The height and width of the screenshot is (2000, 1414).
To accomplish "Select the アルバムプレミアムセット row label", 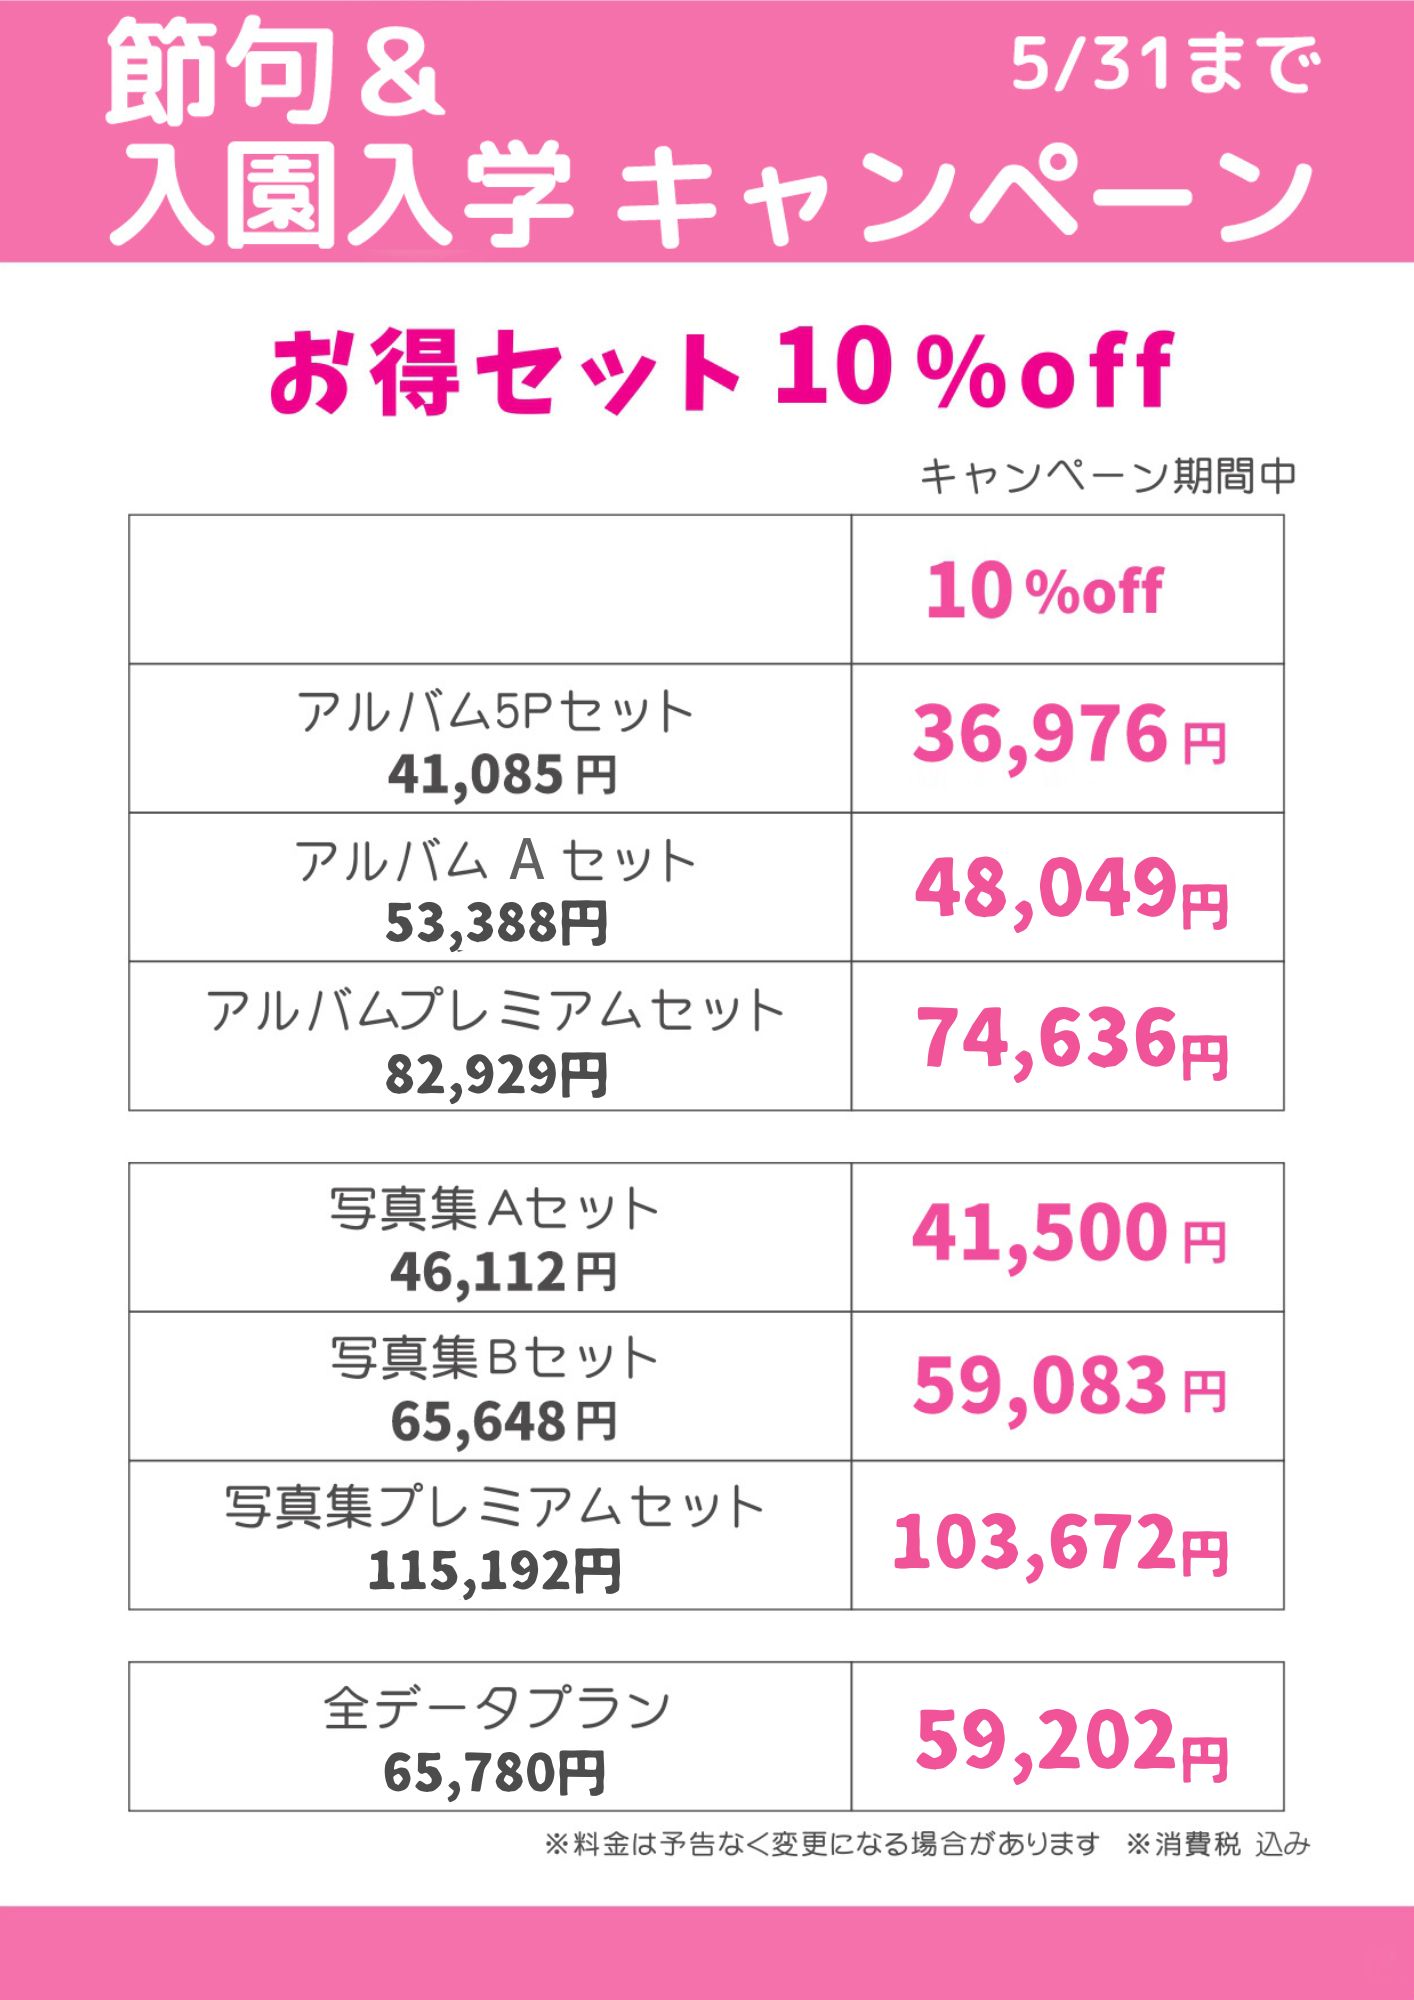I will point(496,1011).
